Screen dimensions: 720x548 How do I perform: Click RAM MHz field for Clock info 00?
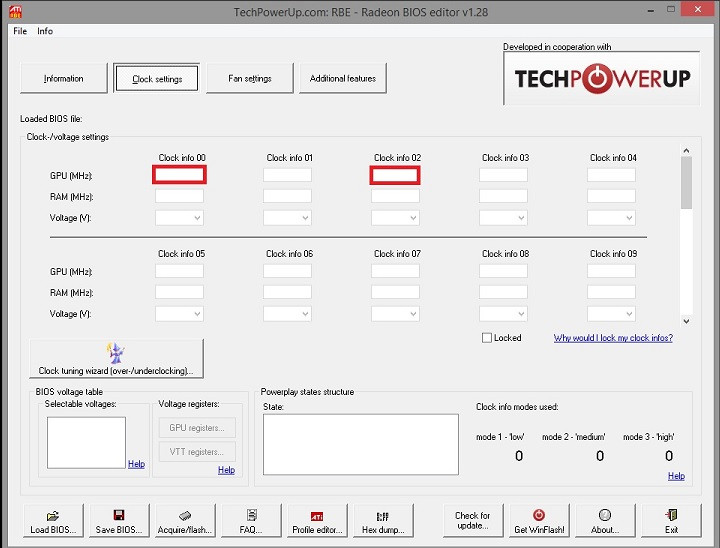pos(180,196)
